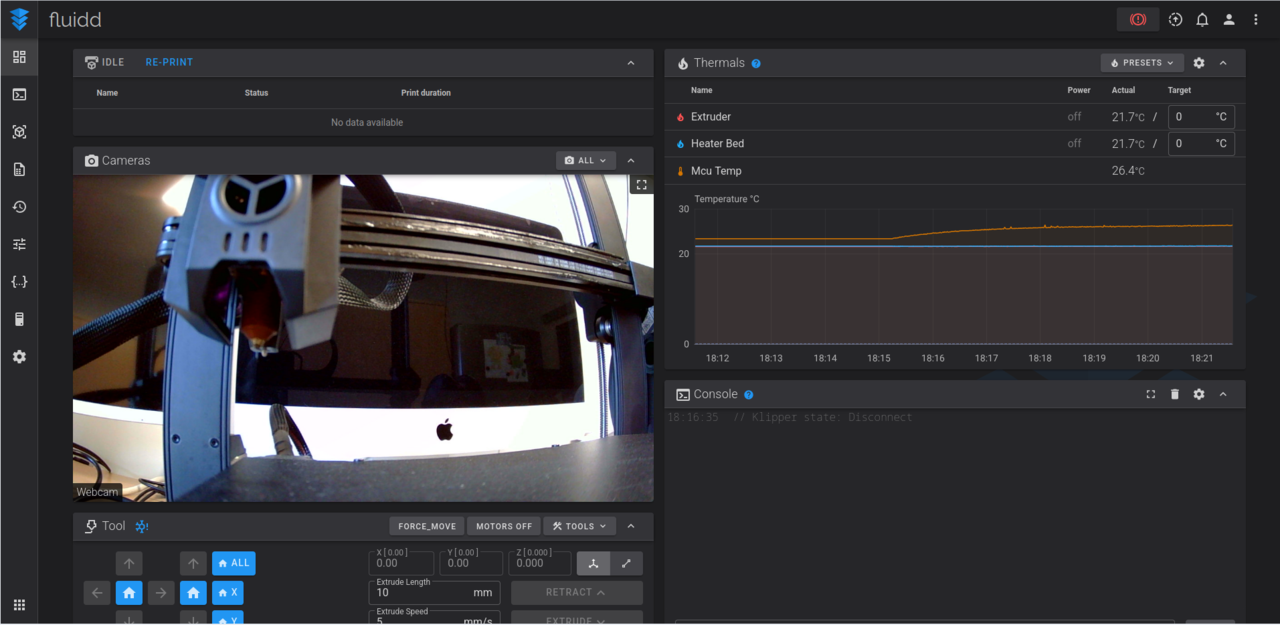
Task: Open the notifications bell
Action: pyautogui.click(x=1202, y=19)
